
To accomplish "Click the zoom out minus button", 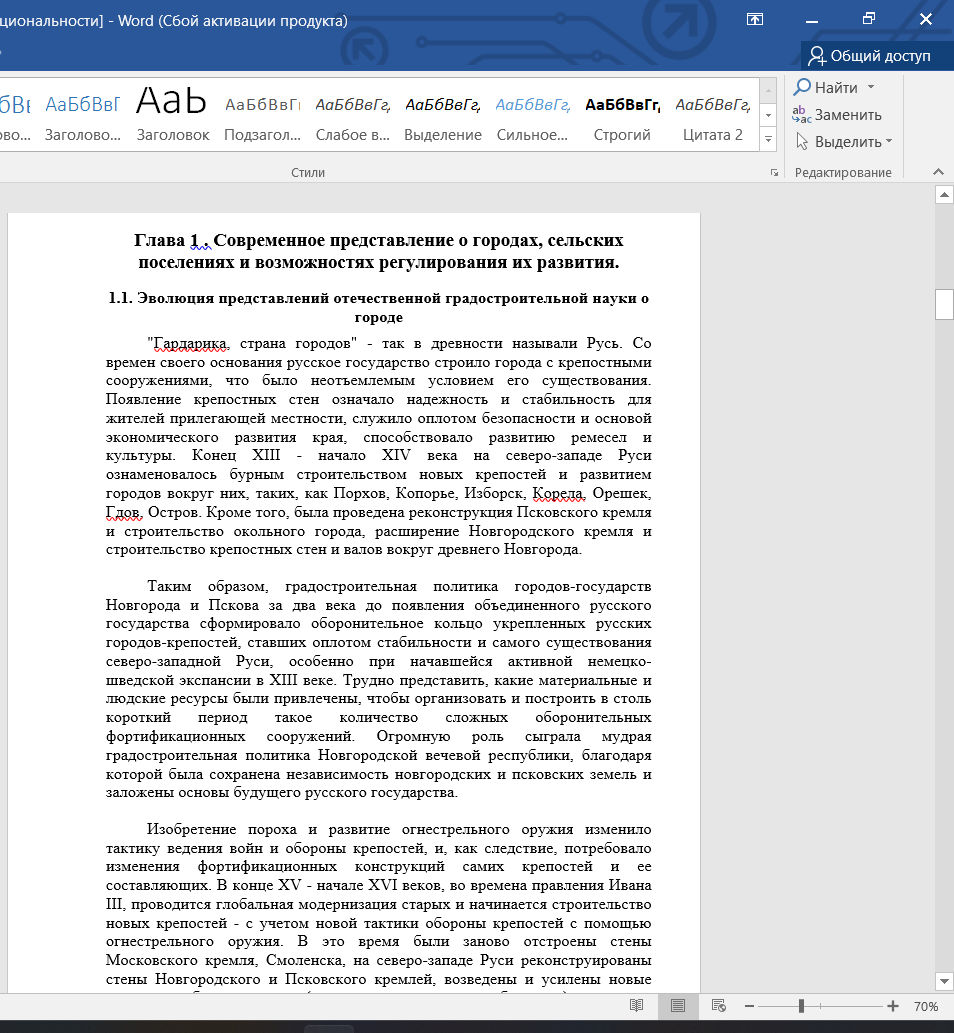I will [748, 1006].
